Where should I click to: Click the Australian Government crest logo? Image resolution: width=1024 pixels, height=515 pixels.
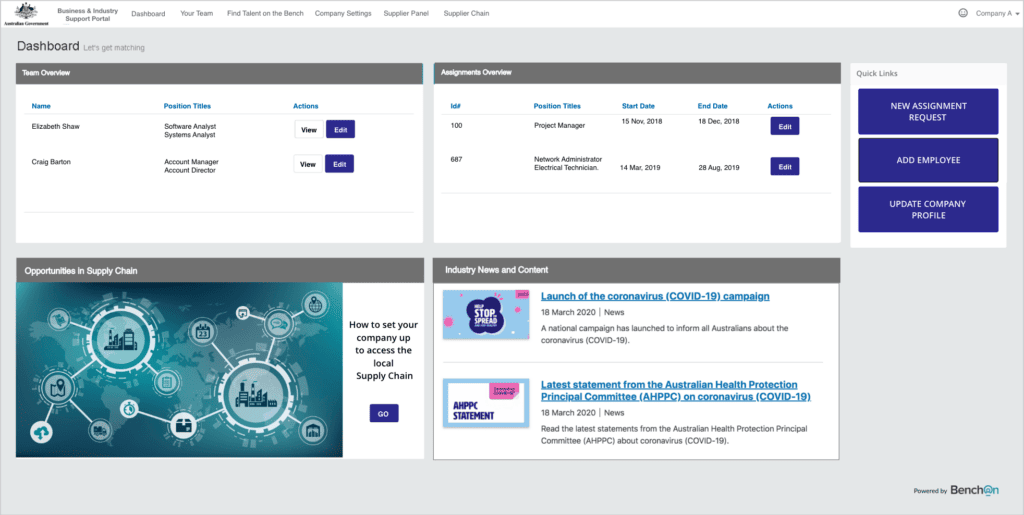pos(25,13)
